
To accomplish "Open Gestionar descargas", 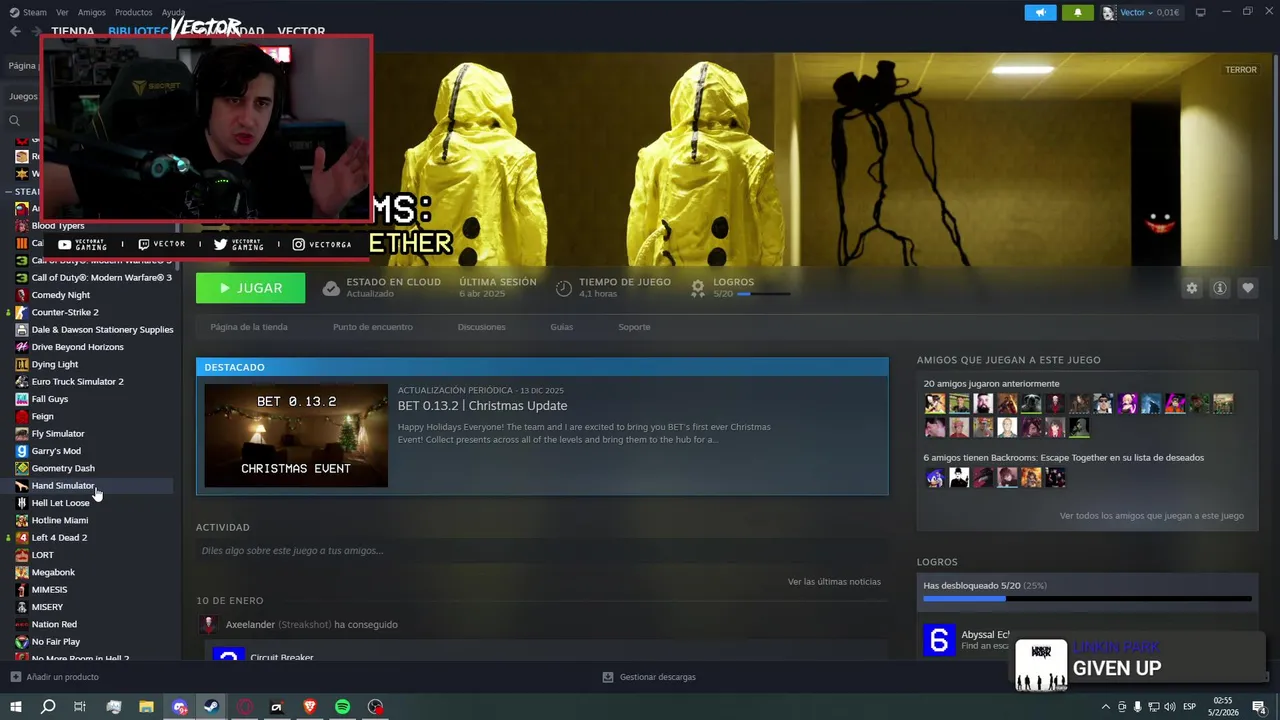I will pyautogui.click(x=649, y=677).
